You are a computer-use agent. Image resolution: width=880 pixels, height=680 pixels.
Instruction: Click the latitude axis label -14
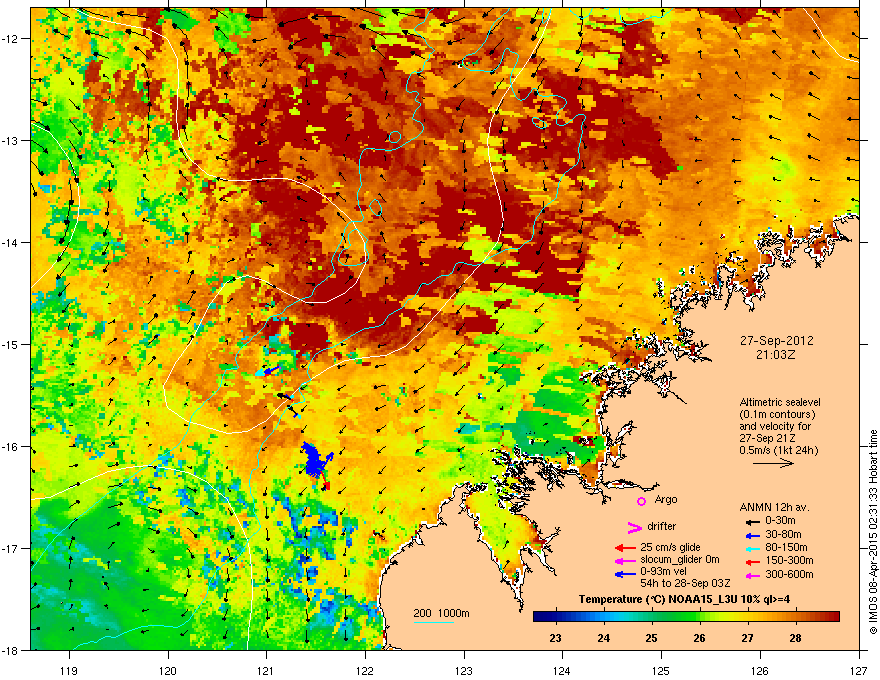tap(11, 242)
